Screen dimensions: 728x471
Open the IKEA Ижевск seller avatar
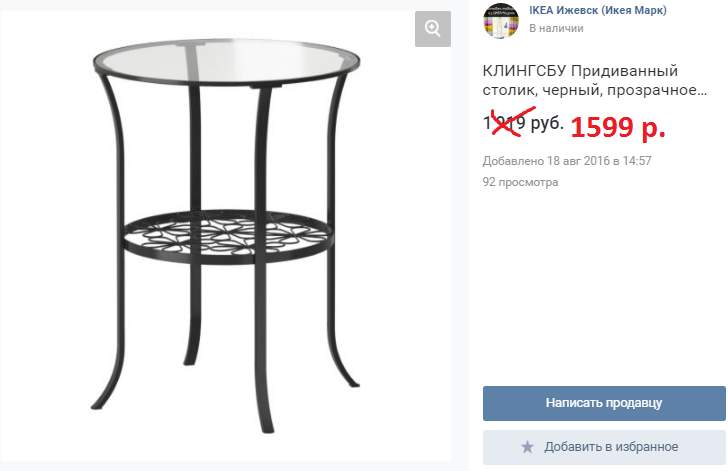501,20
